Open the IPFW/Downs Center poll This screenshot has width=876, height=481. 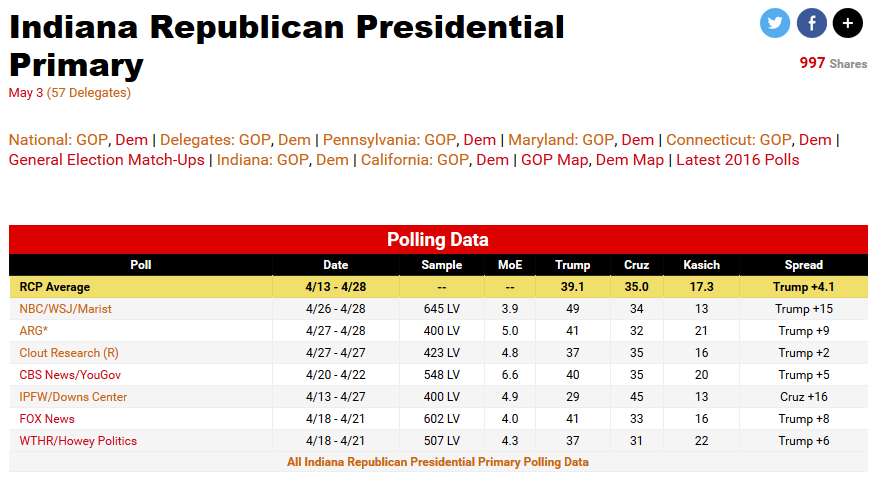tap(73, 397)
